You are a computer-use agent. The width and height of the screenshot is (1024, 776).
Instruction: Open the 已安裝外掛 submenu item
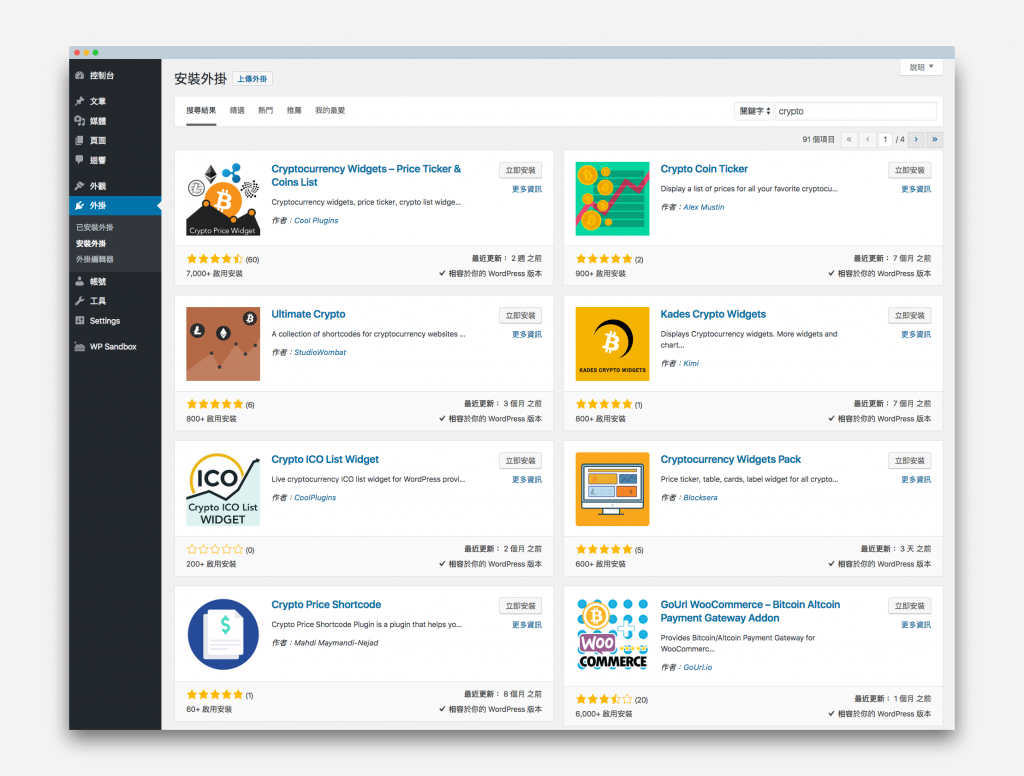[x=95, y=227]
